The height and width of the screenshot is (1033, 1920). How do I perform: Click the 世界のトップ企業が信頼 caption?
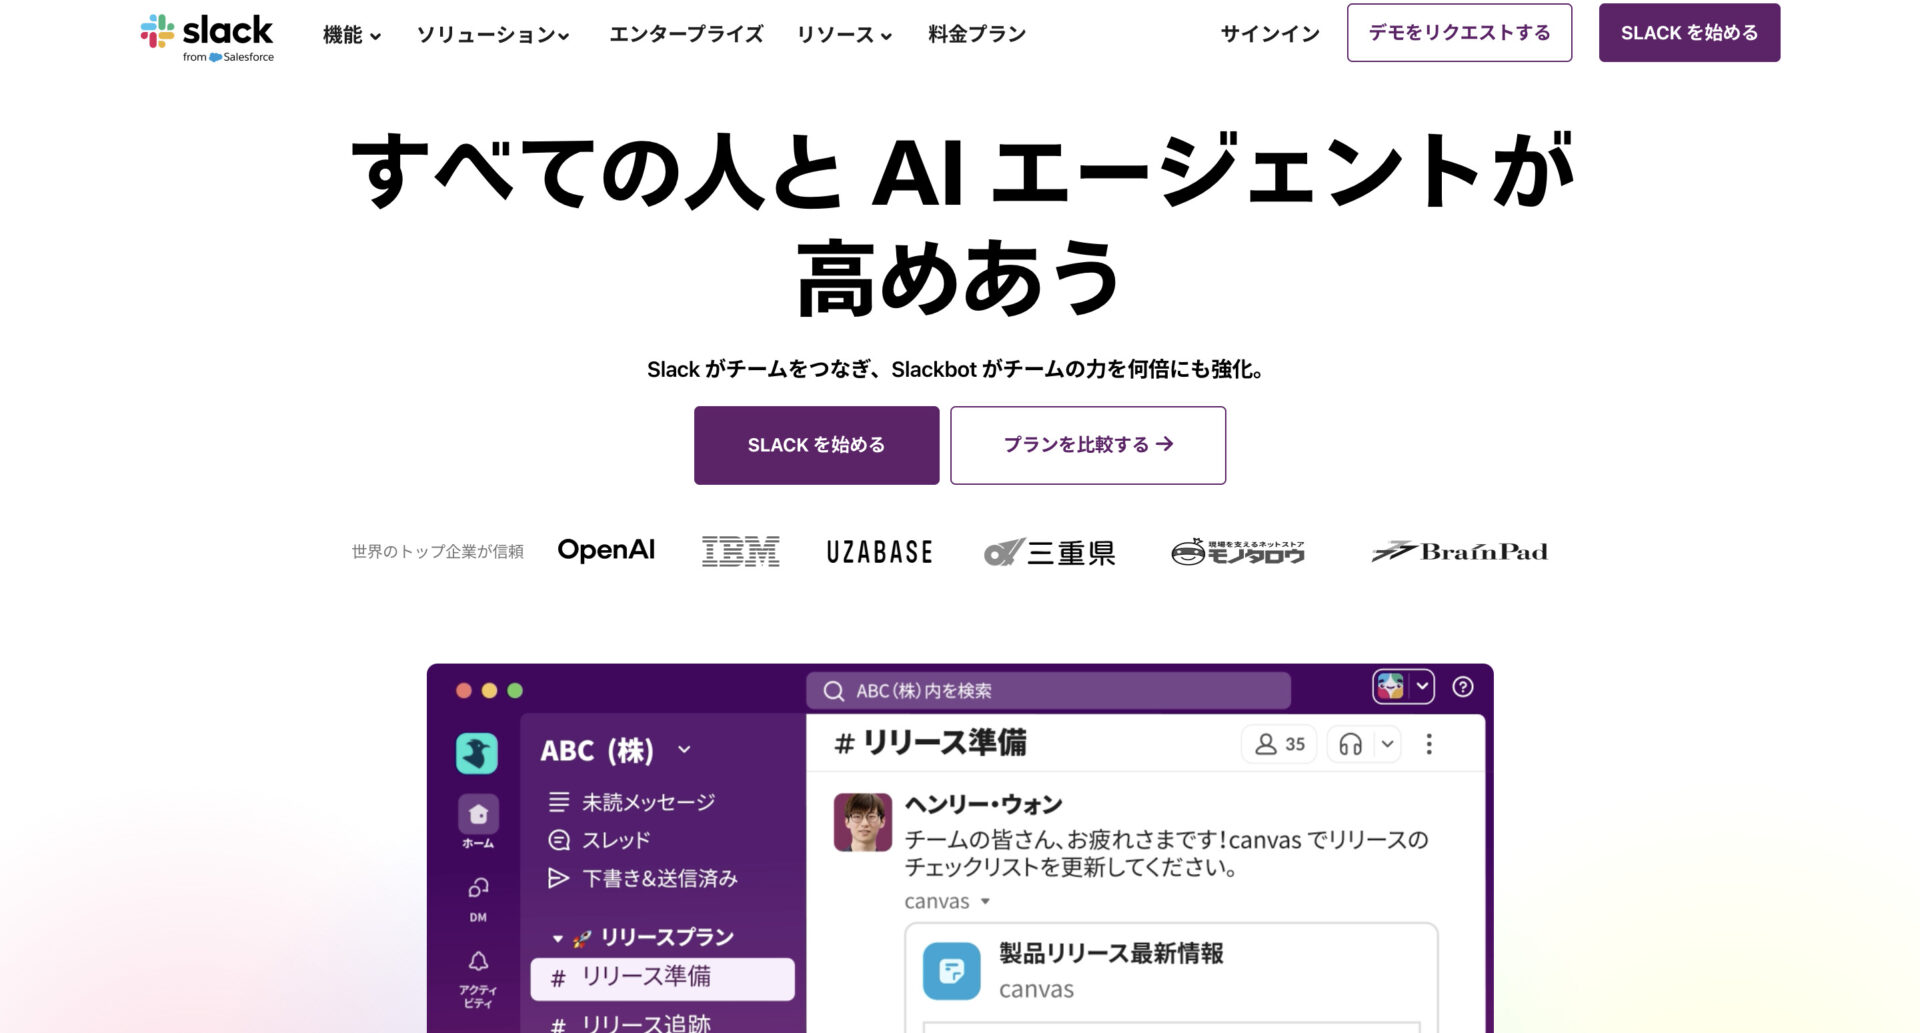pos(437,552)
